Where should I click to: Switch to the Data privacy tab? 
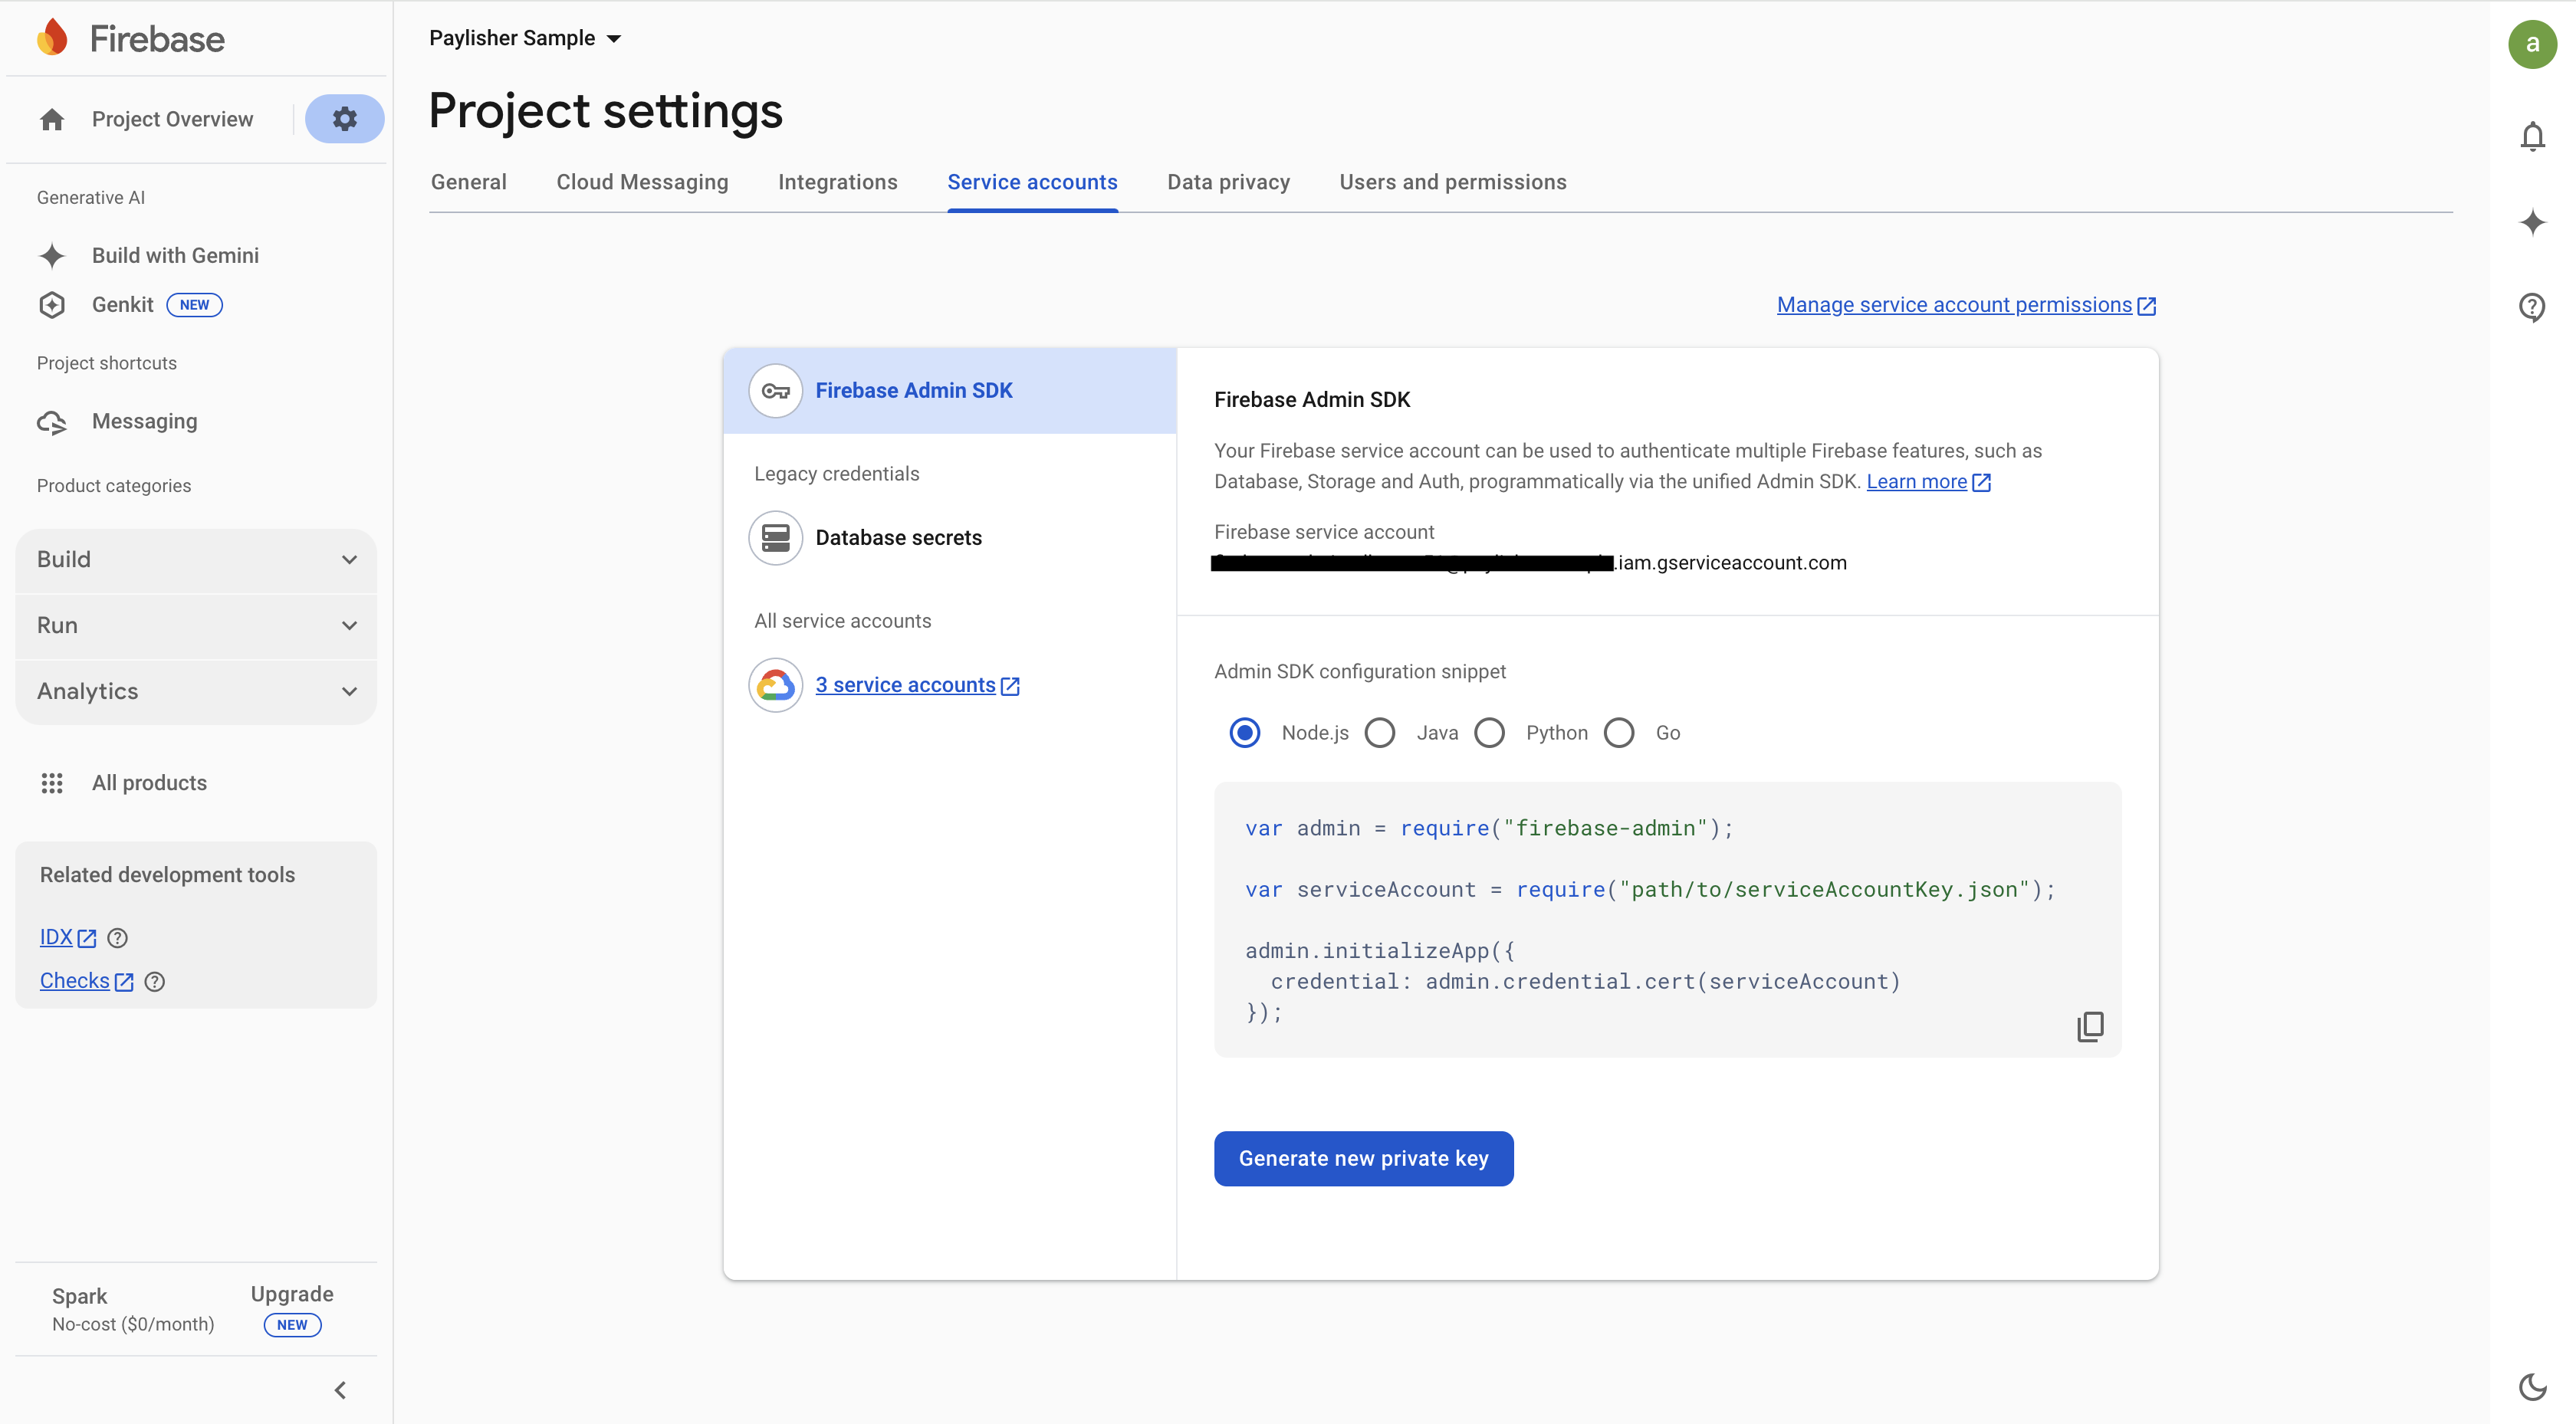point(1229,182)
